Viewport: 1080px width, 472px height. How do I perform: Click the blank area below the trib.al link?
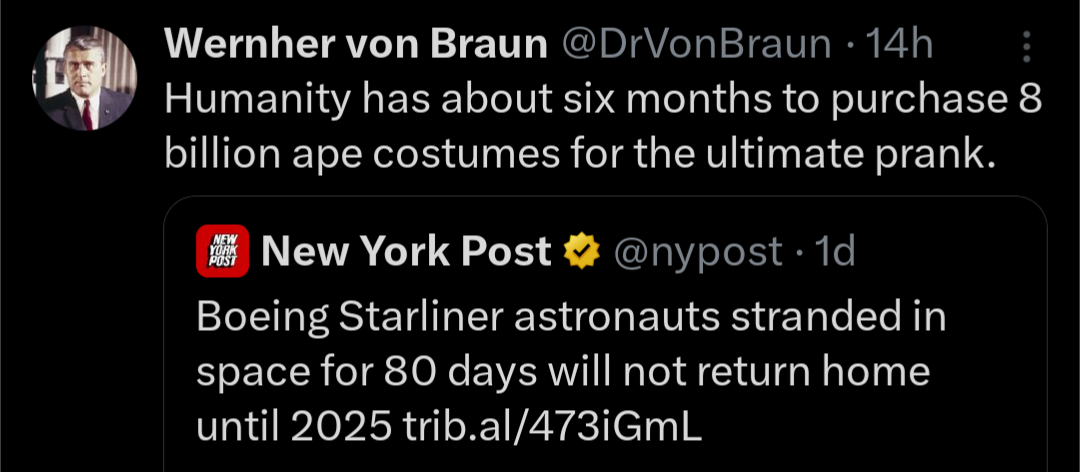(605, 460)
